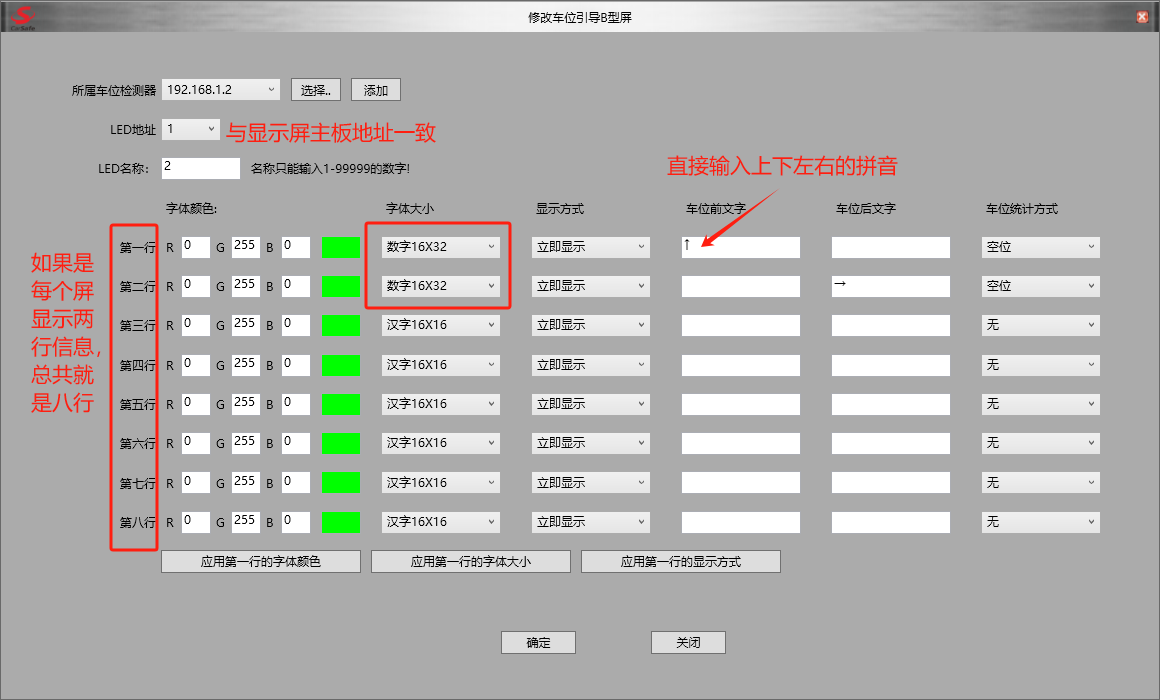Click the LED名称 input field
Viewport: 1160px width, 700px height.
pos(200,168)
